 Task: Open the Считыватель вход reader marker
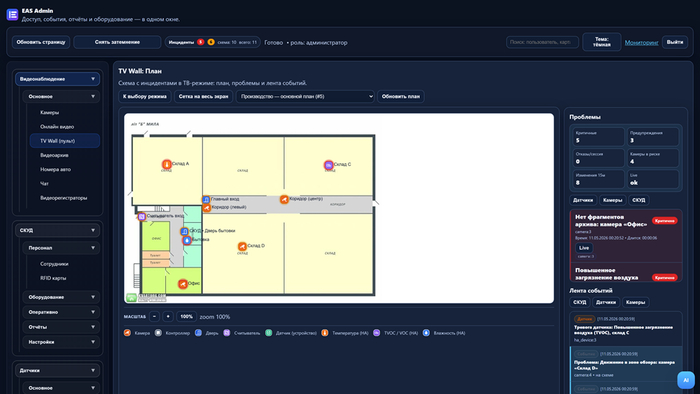click(142, 216)
